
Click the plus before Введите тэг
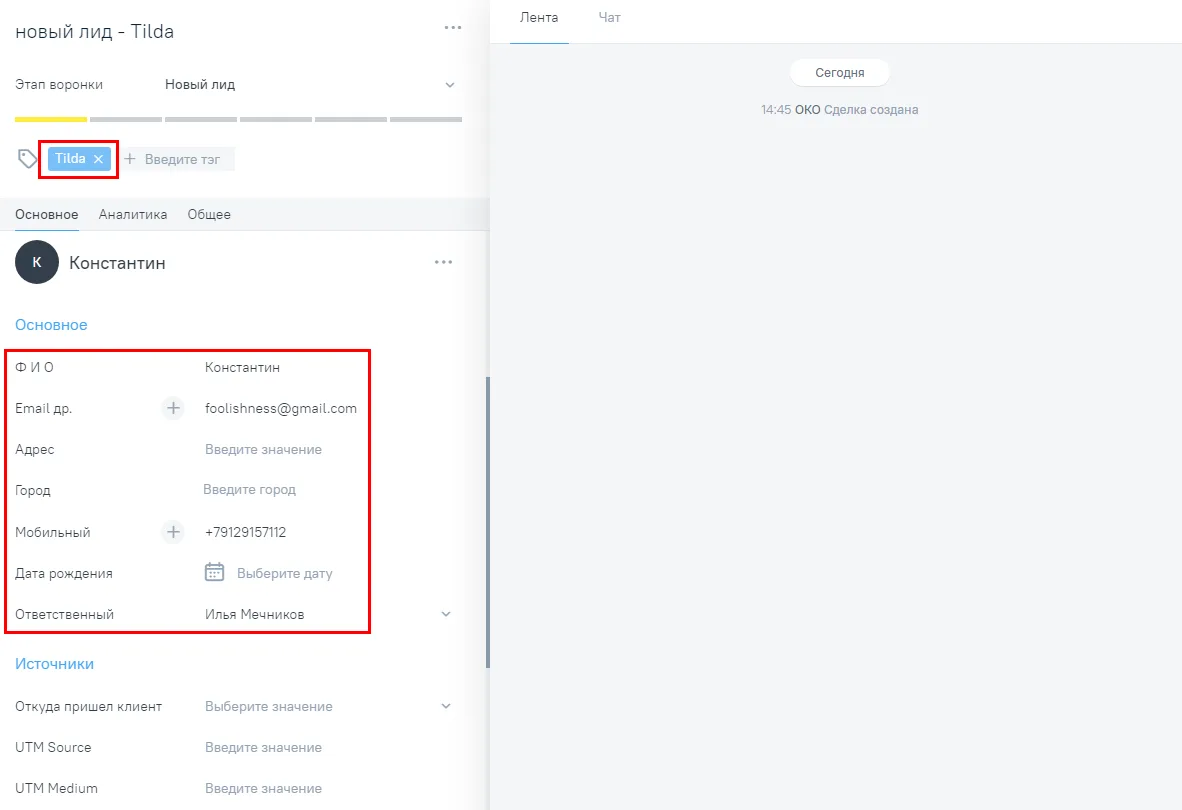[130, 159]
